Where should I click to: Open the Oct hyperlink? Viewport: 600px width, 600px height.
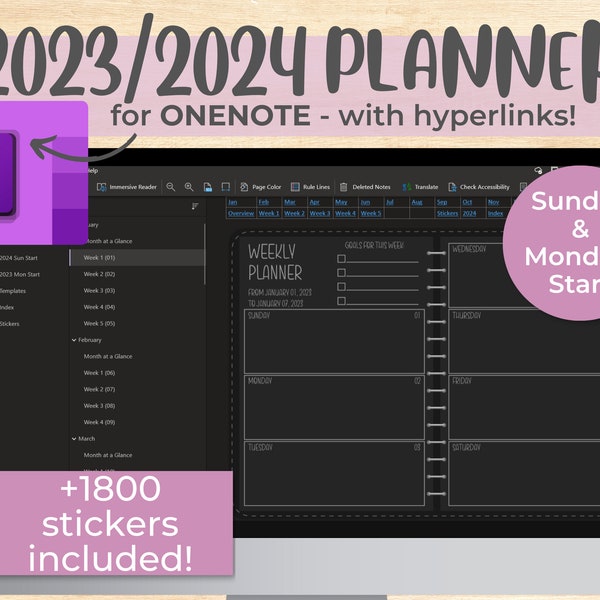[x=467, y=202]
